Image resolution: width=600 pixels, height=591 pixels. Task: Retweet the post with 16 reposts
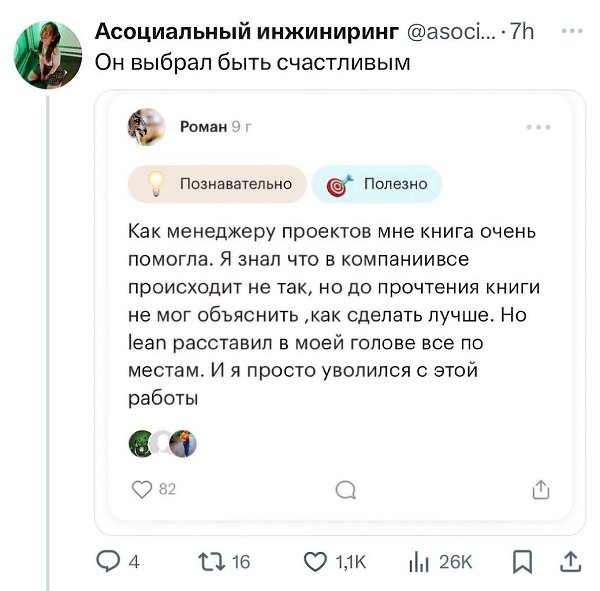[x=205, y=562]
